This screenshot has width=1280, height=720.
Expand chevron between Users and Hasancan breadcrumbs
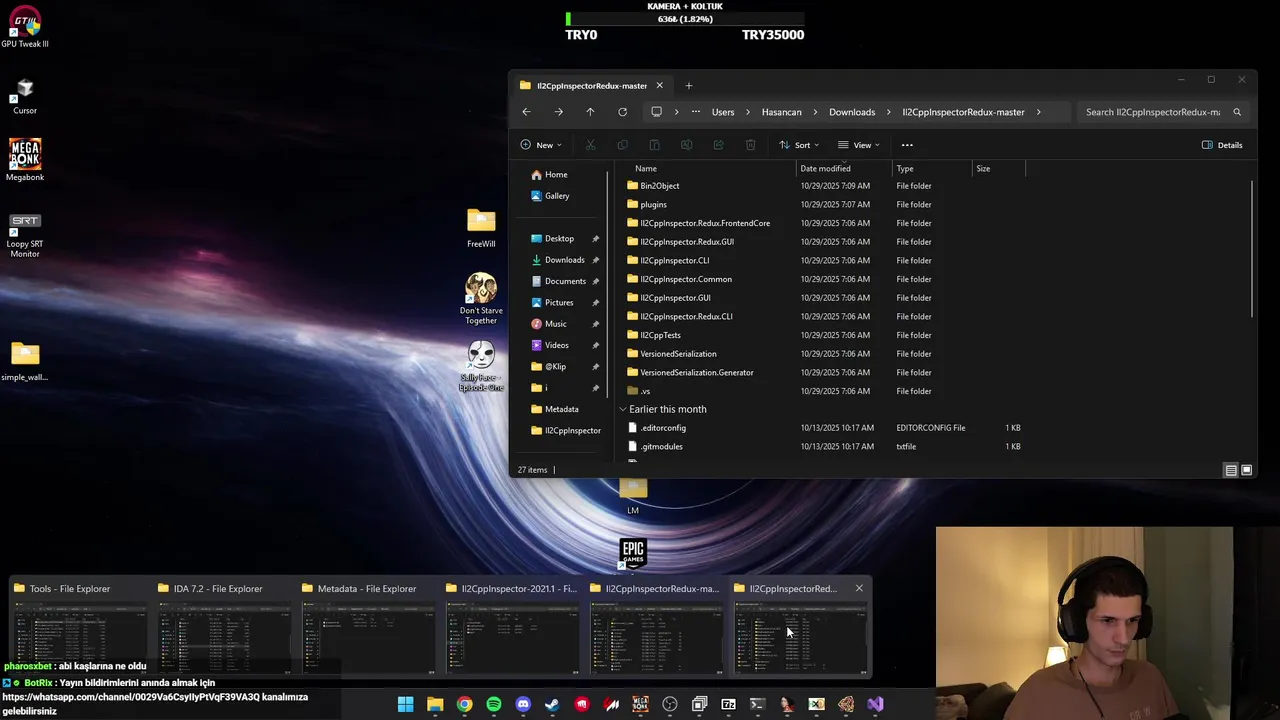coord(748,112)
